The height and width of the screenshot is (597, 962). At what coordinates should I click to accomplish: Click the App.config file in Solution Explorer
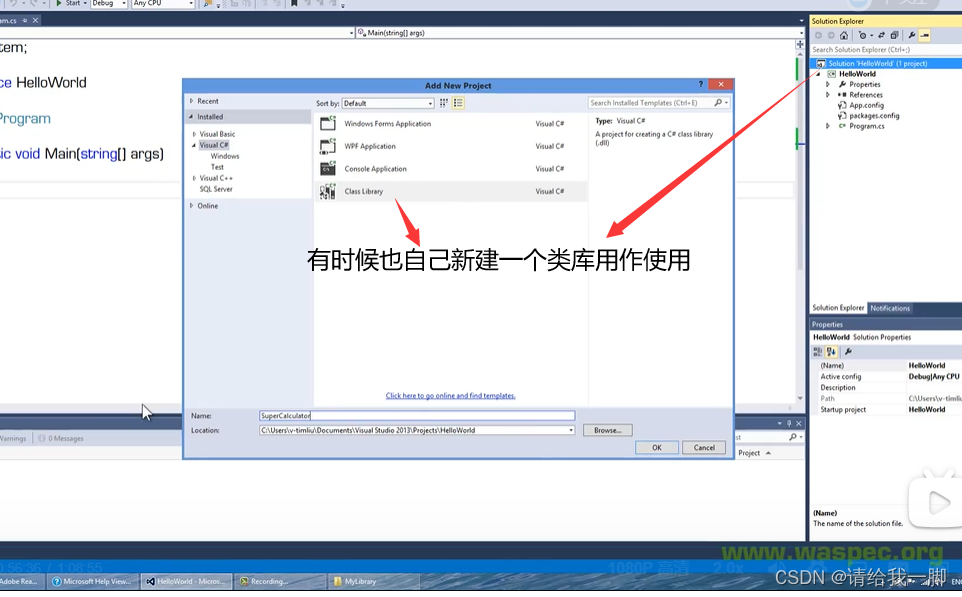(866, 105)
